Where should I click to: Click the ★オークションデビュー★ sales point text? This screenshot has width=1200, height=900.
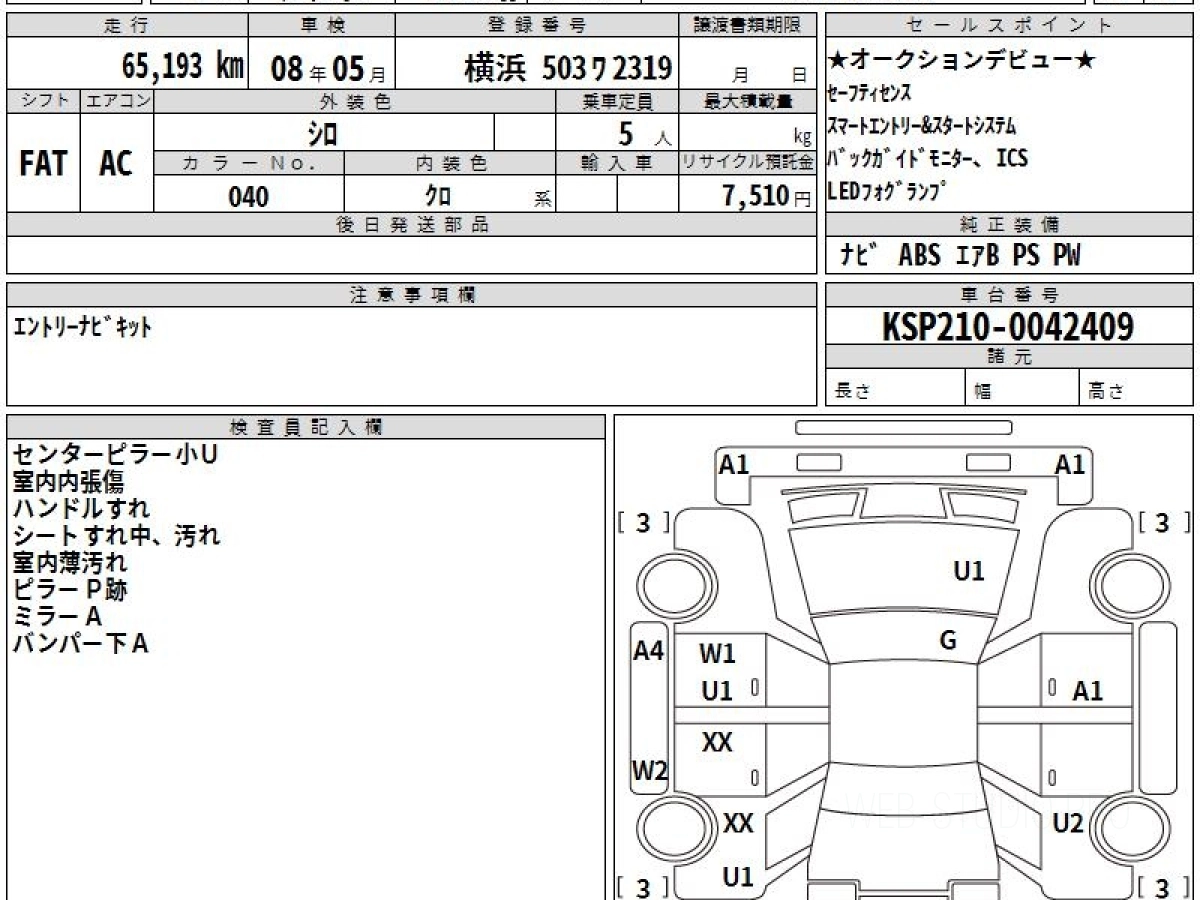tap(962, 61)
